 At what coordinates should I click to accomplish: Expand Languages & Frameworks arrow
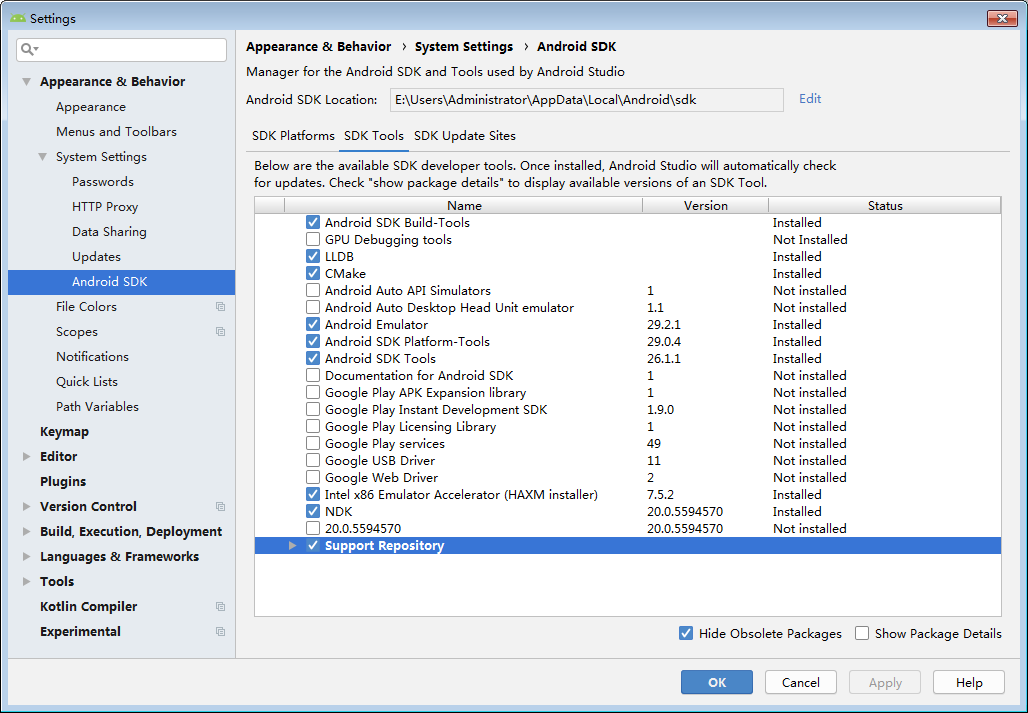pyautogui.click(x=26, y=556)
